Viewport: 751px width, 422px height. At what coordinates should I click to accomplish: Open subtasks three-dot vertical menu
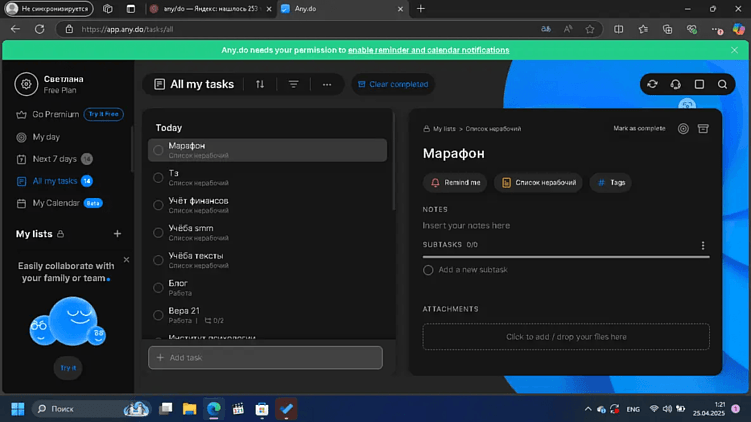click(703, 245)
